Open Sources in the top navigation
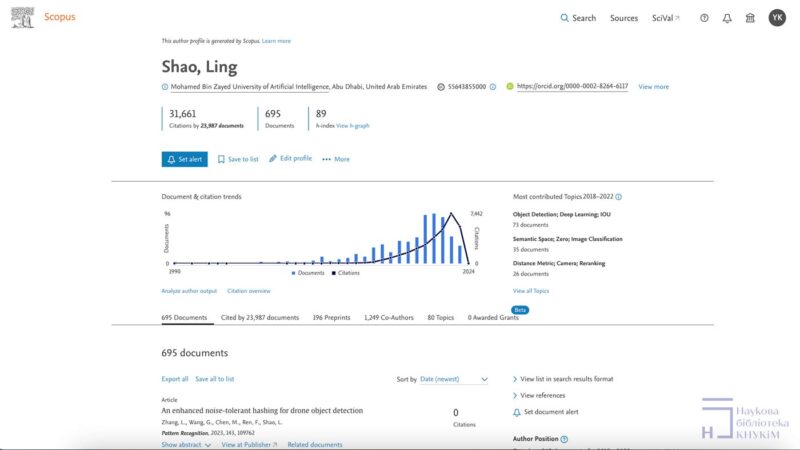The width and height of the screenshot is (800, 450). coord(624,18)
